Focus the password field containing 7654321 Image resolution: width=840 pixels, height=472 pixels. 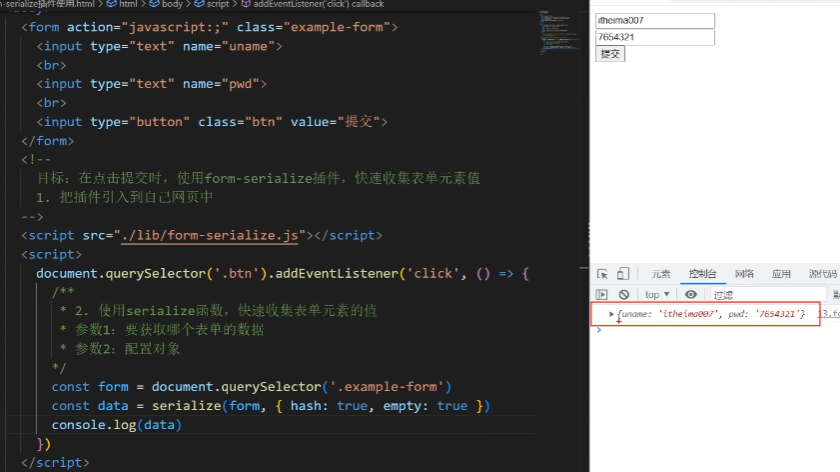pyautogui.click(x=655, y=37)
